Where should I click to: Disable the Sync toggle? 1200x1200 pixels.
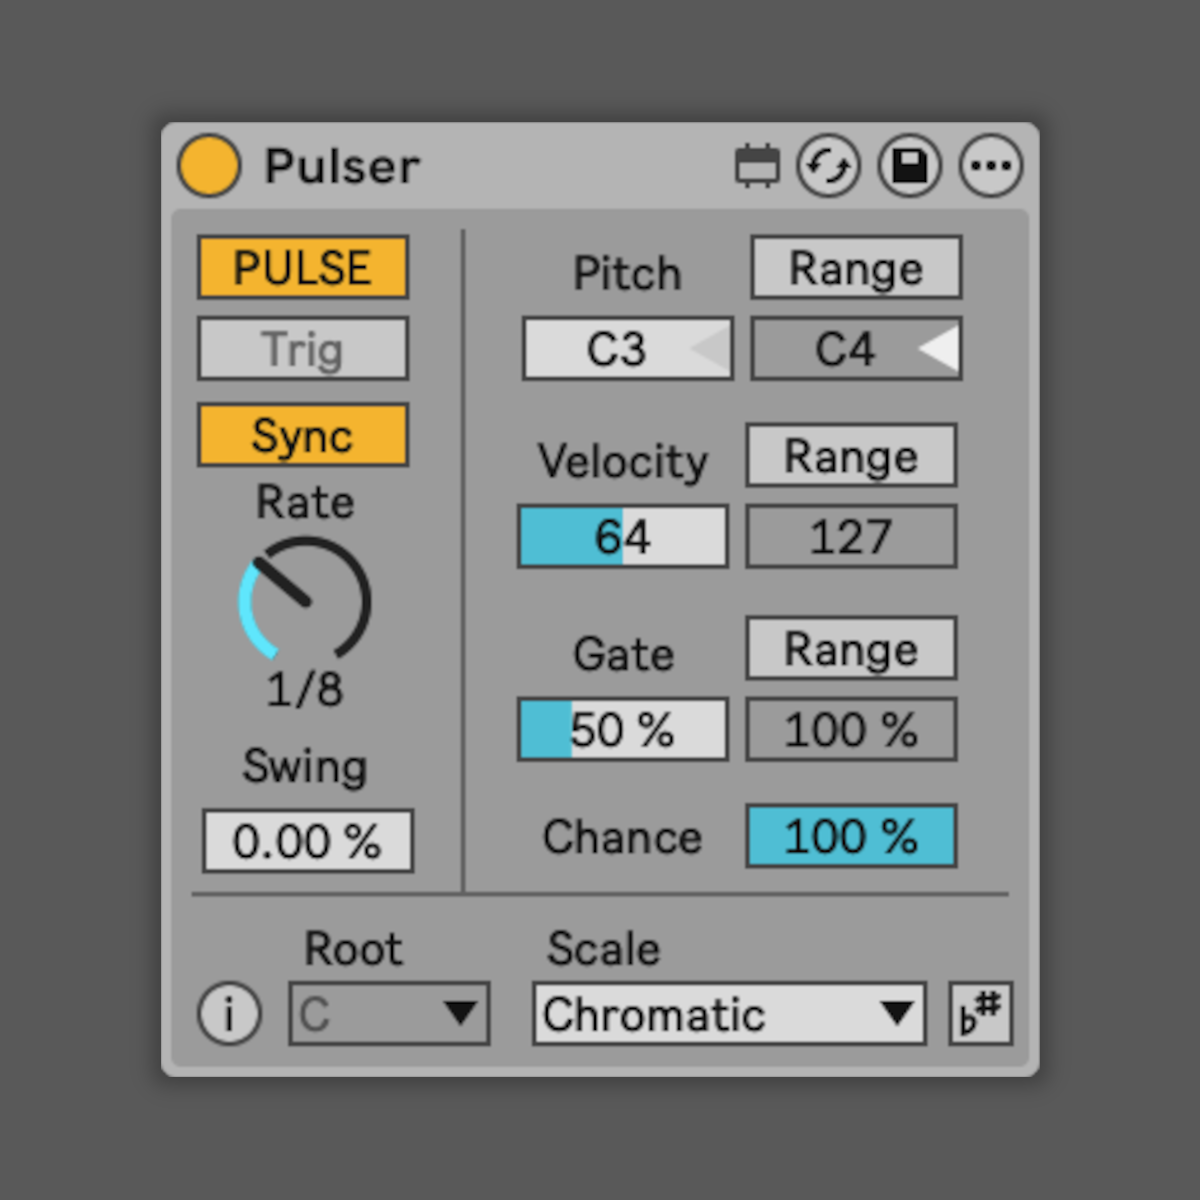coord(303,436)
